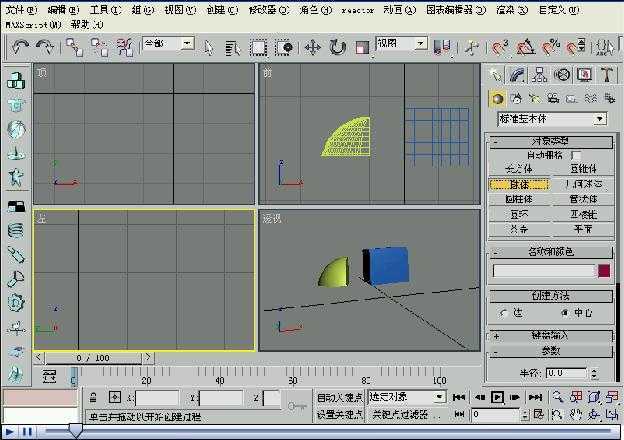
Task: Click the 圆柱体 cylinder button
Action: pyautogui.click(x=519, y=199)
